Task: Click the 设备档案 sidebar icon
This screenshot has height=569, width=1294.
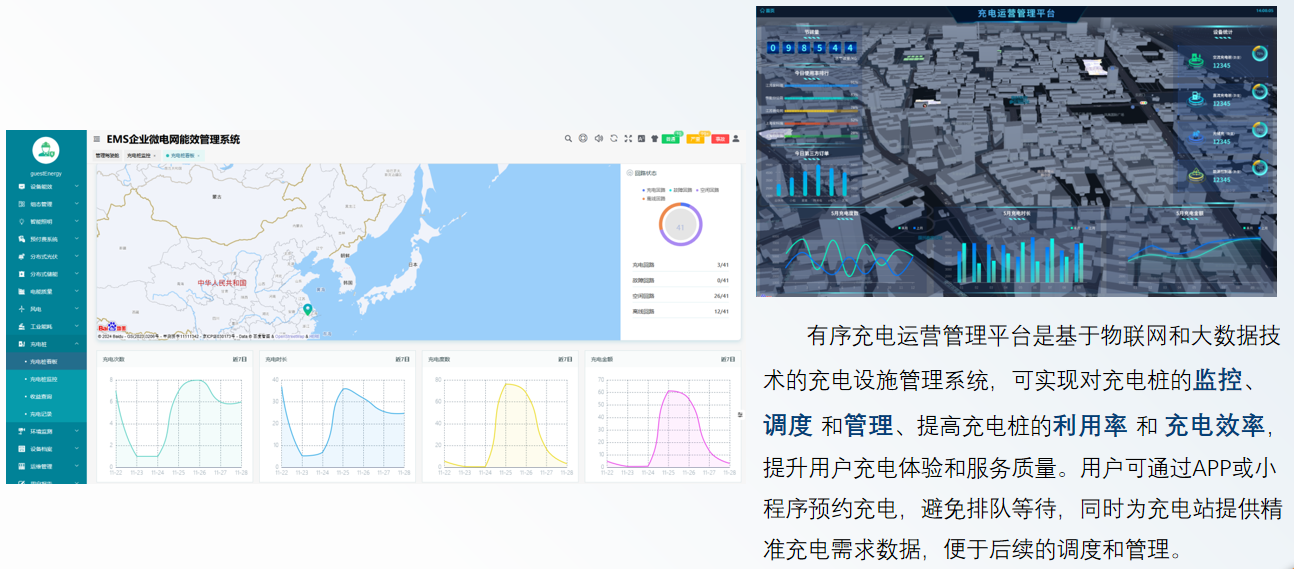Action: [21, 449]
